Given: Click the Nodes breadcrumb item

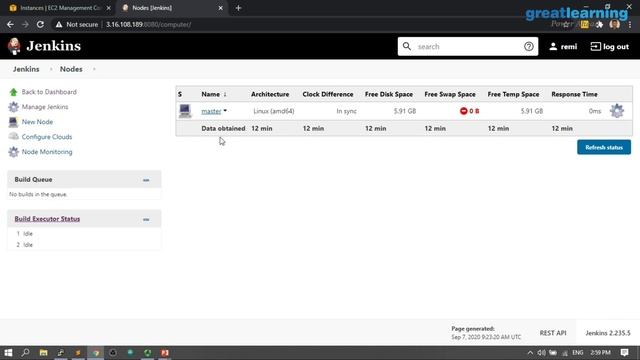Looking at the screenshot, I should [71, 69].
